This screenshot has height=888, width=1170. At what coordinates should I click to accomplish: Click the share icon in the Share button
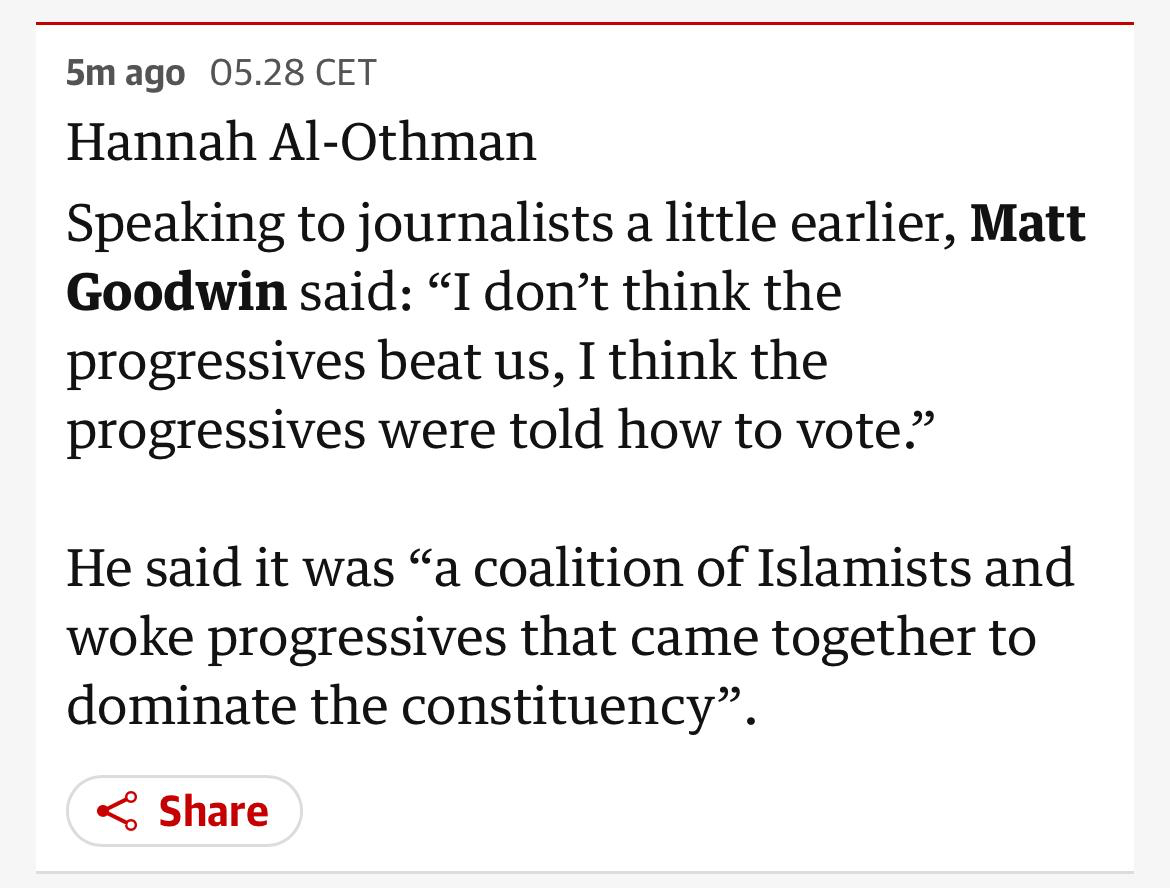pyautogui.click(x=117, y=811)
